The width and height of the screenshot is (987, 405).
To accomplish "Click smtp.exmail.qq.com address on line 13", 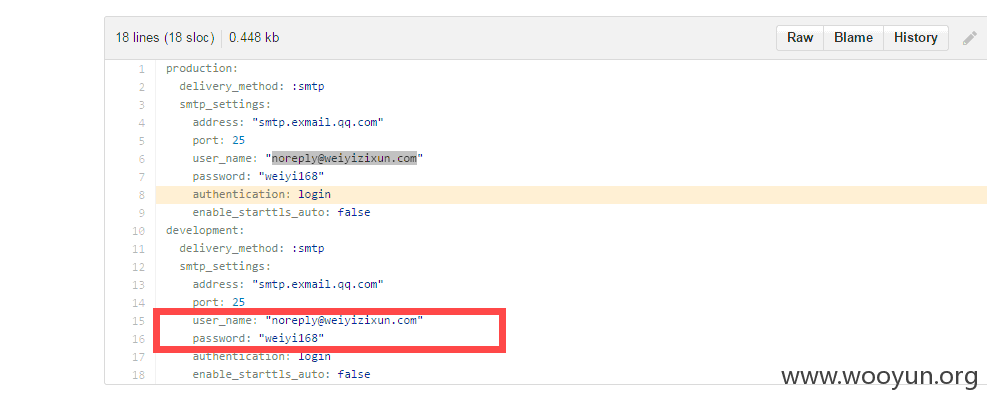I will tap(318, 285).
